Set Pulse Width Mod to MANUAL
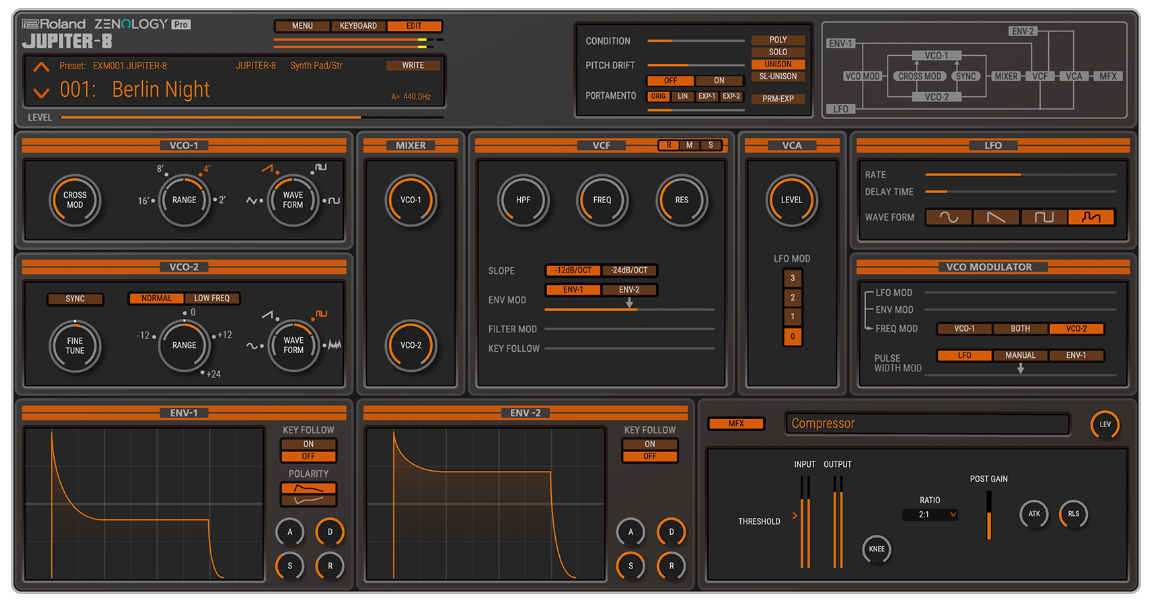The image size is (1149, 606). coord(1020,355)
